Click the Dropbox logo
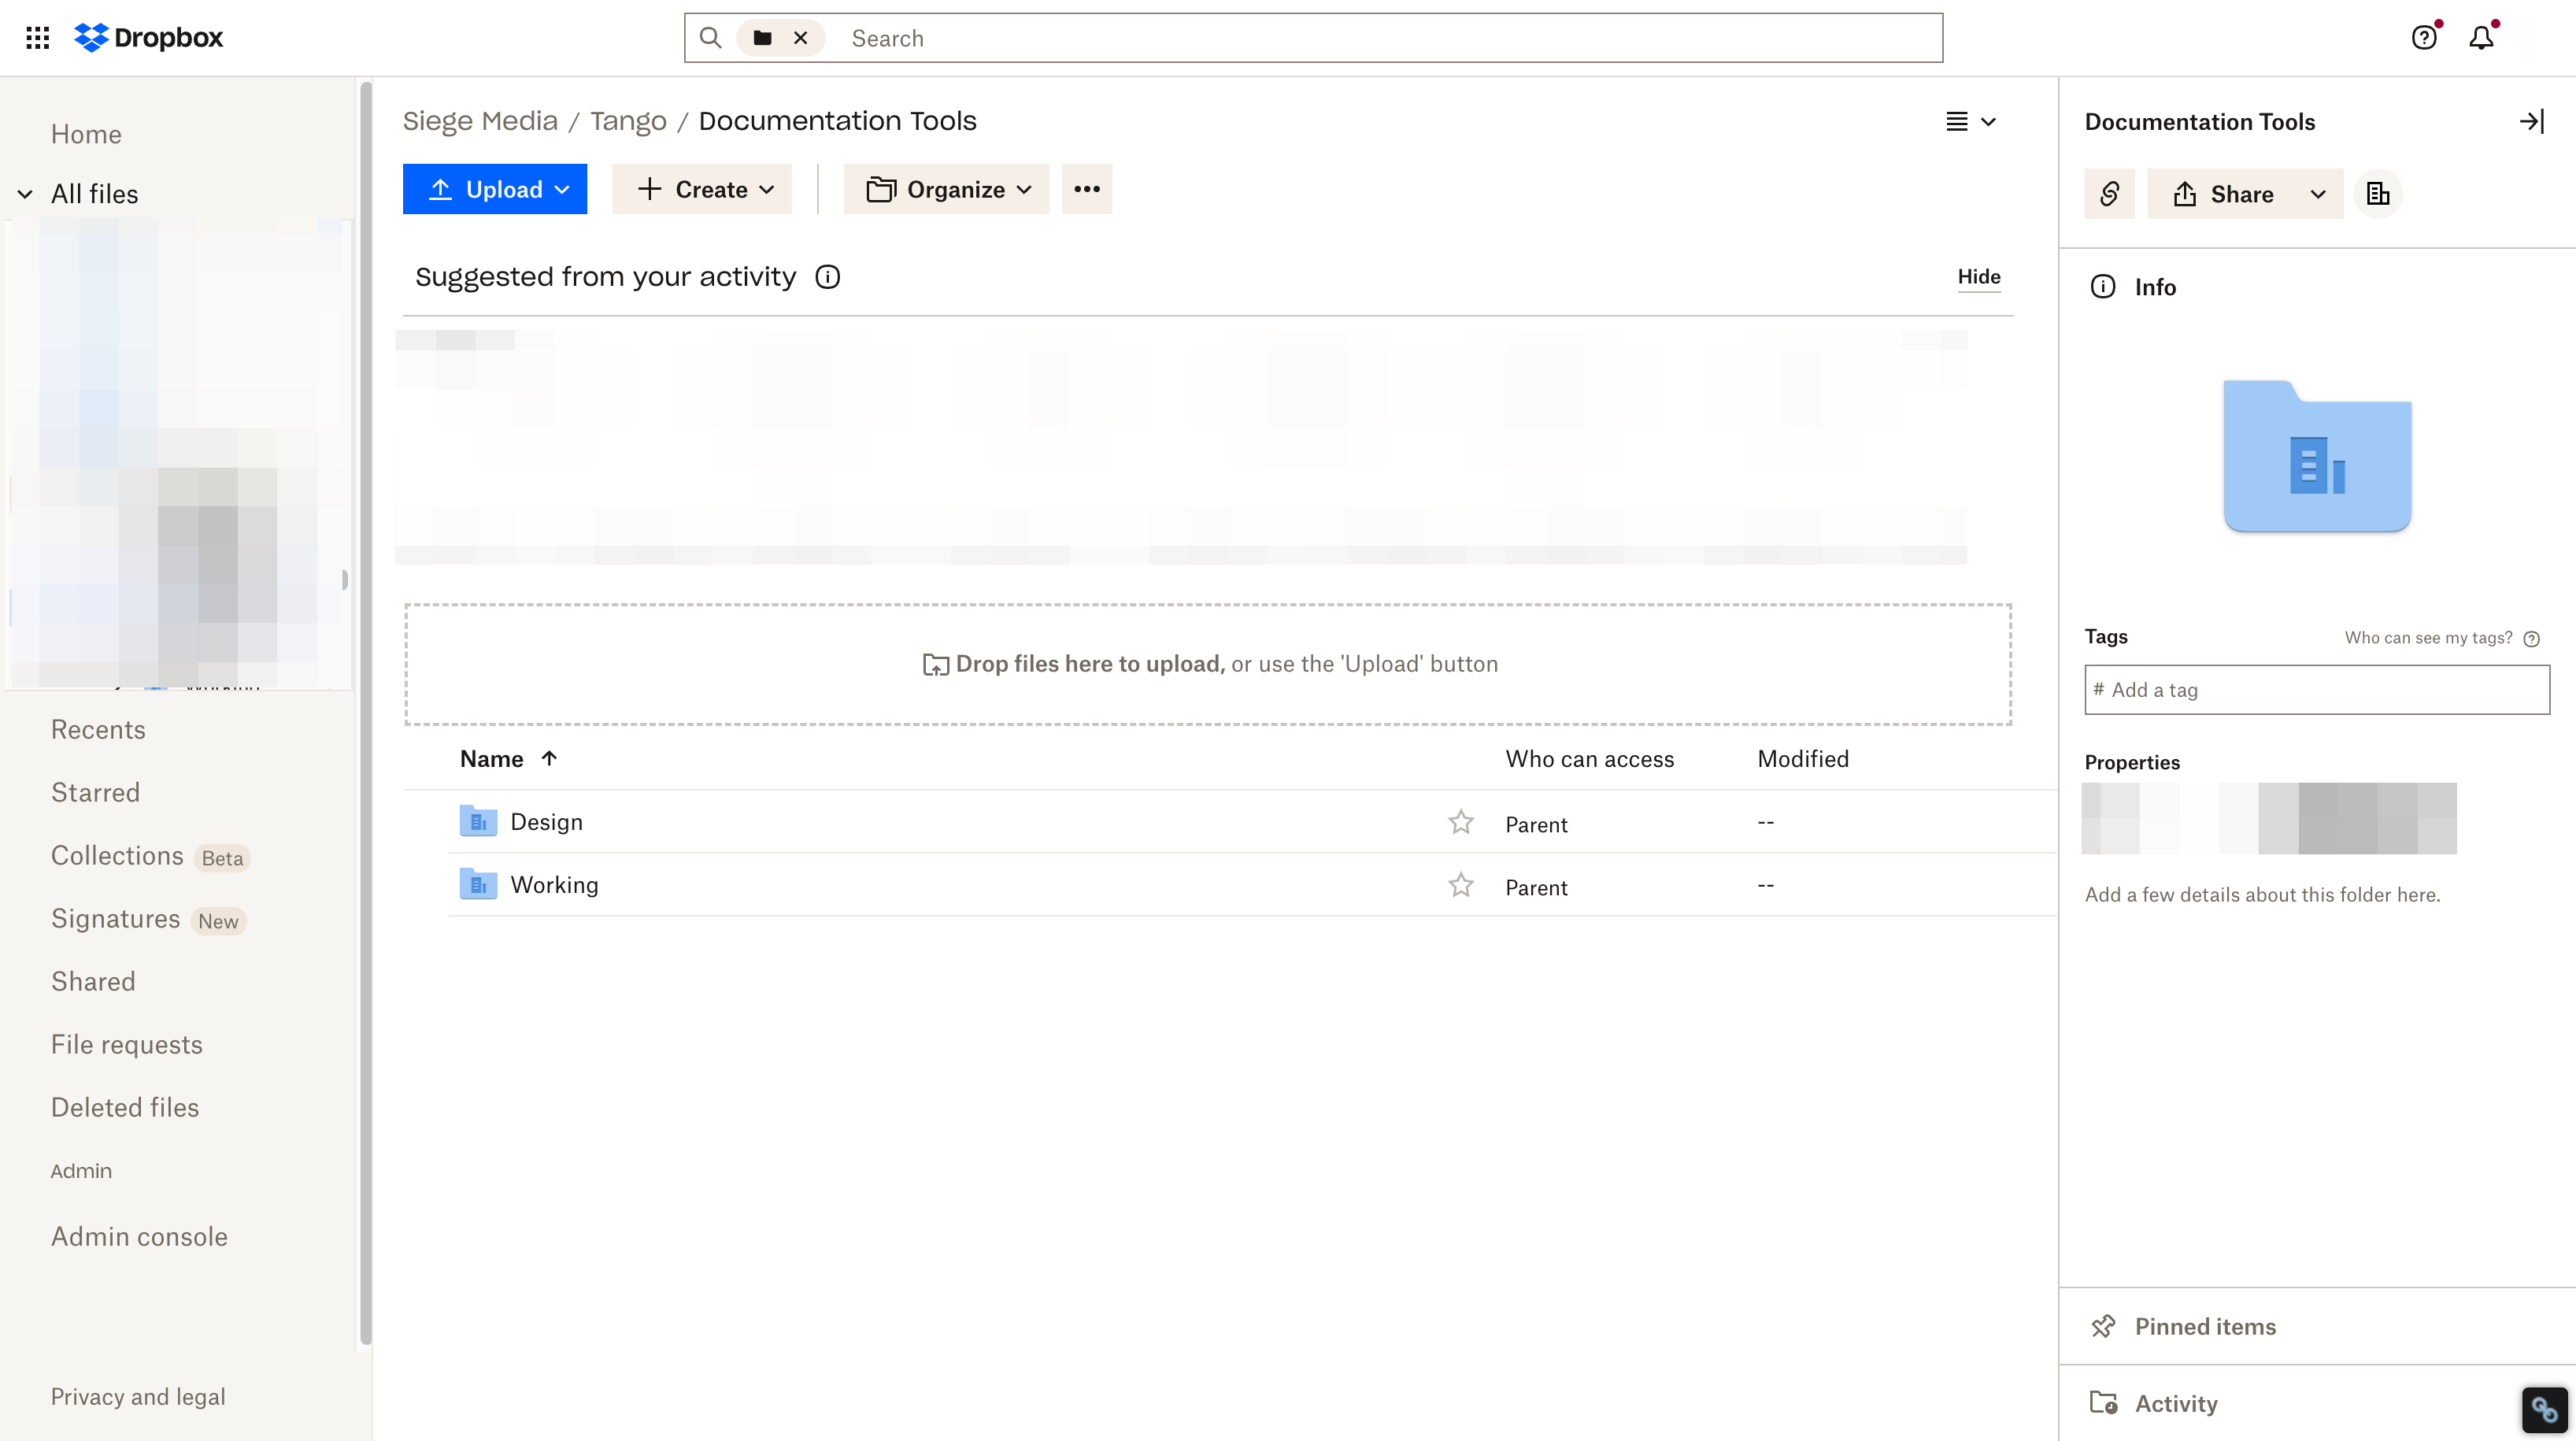 click(x=148, y=38)
